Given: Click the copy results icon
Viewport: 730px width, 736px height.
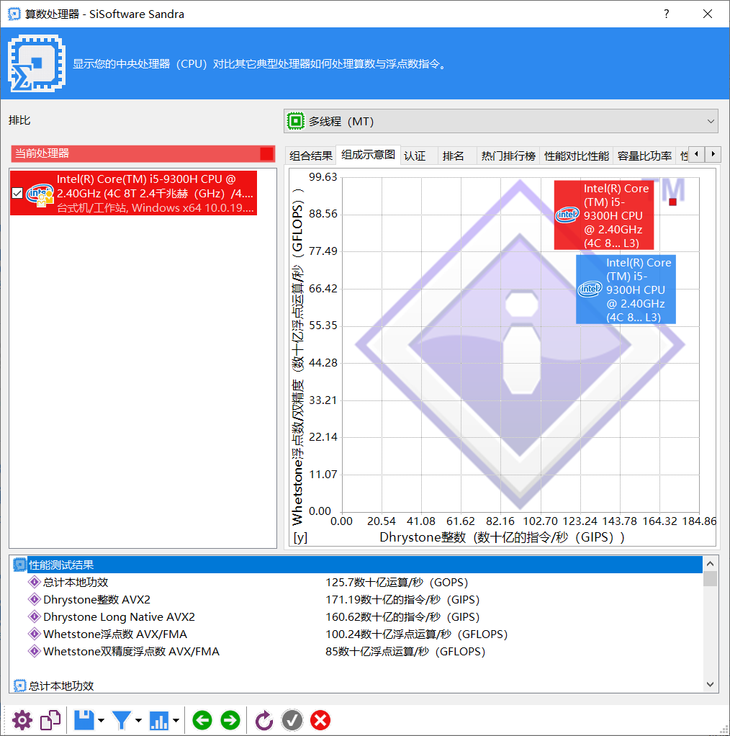Looking at the screenshot, I should (x=50, y=720).
